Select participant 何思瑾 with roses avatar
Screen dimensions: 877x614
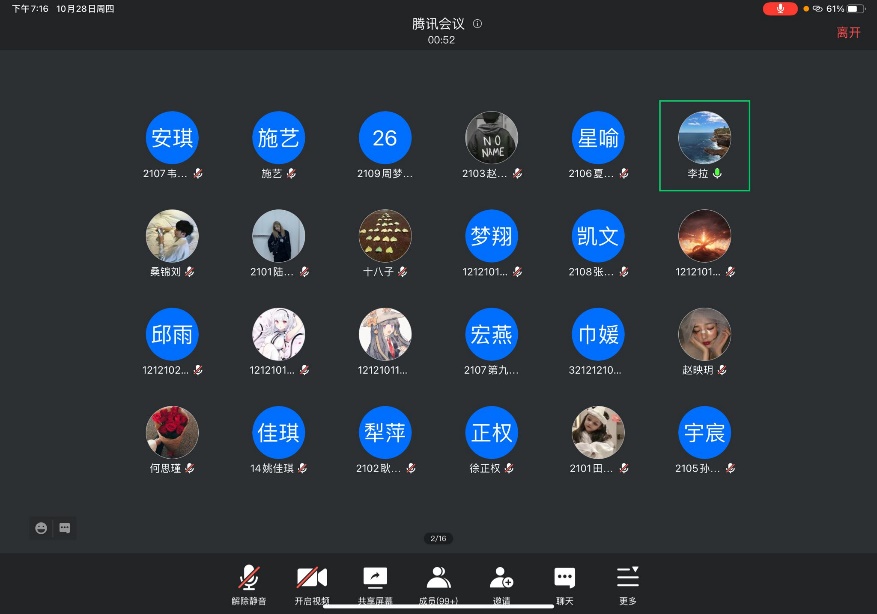[172, 432]
